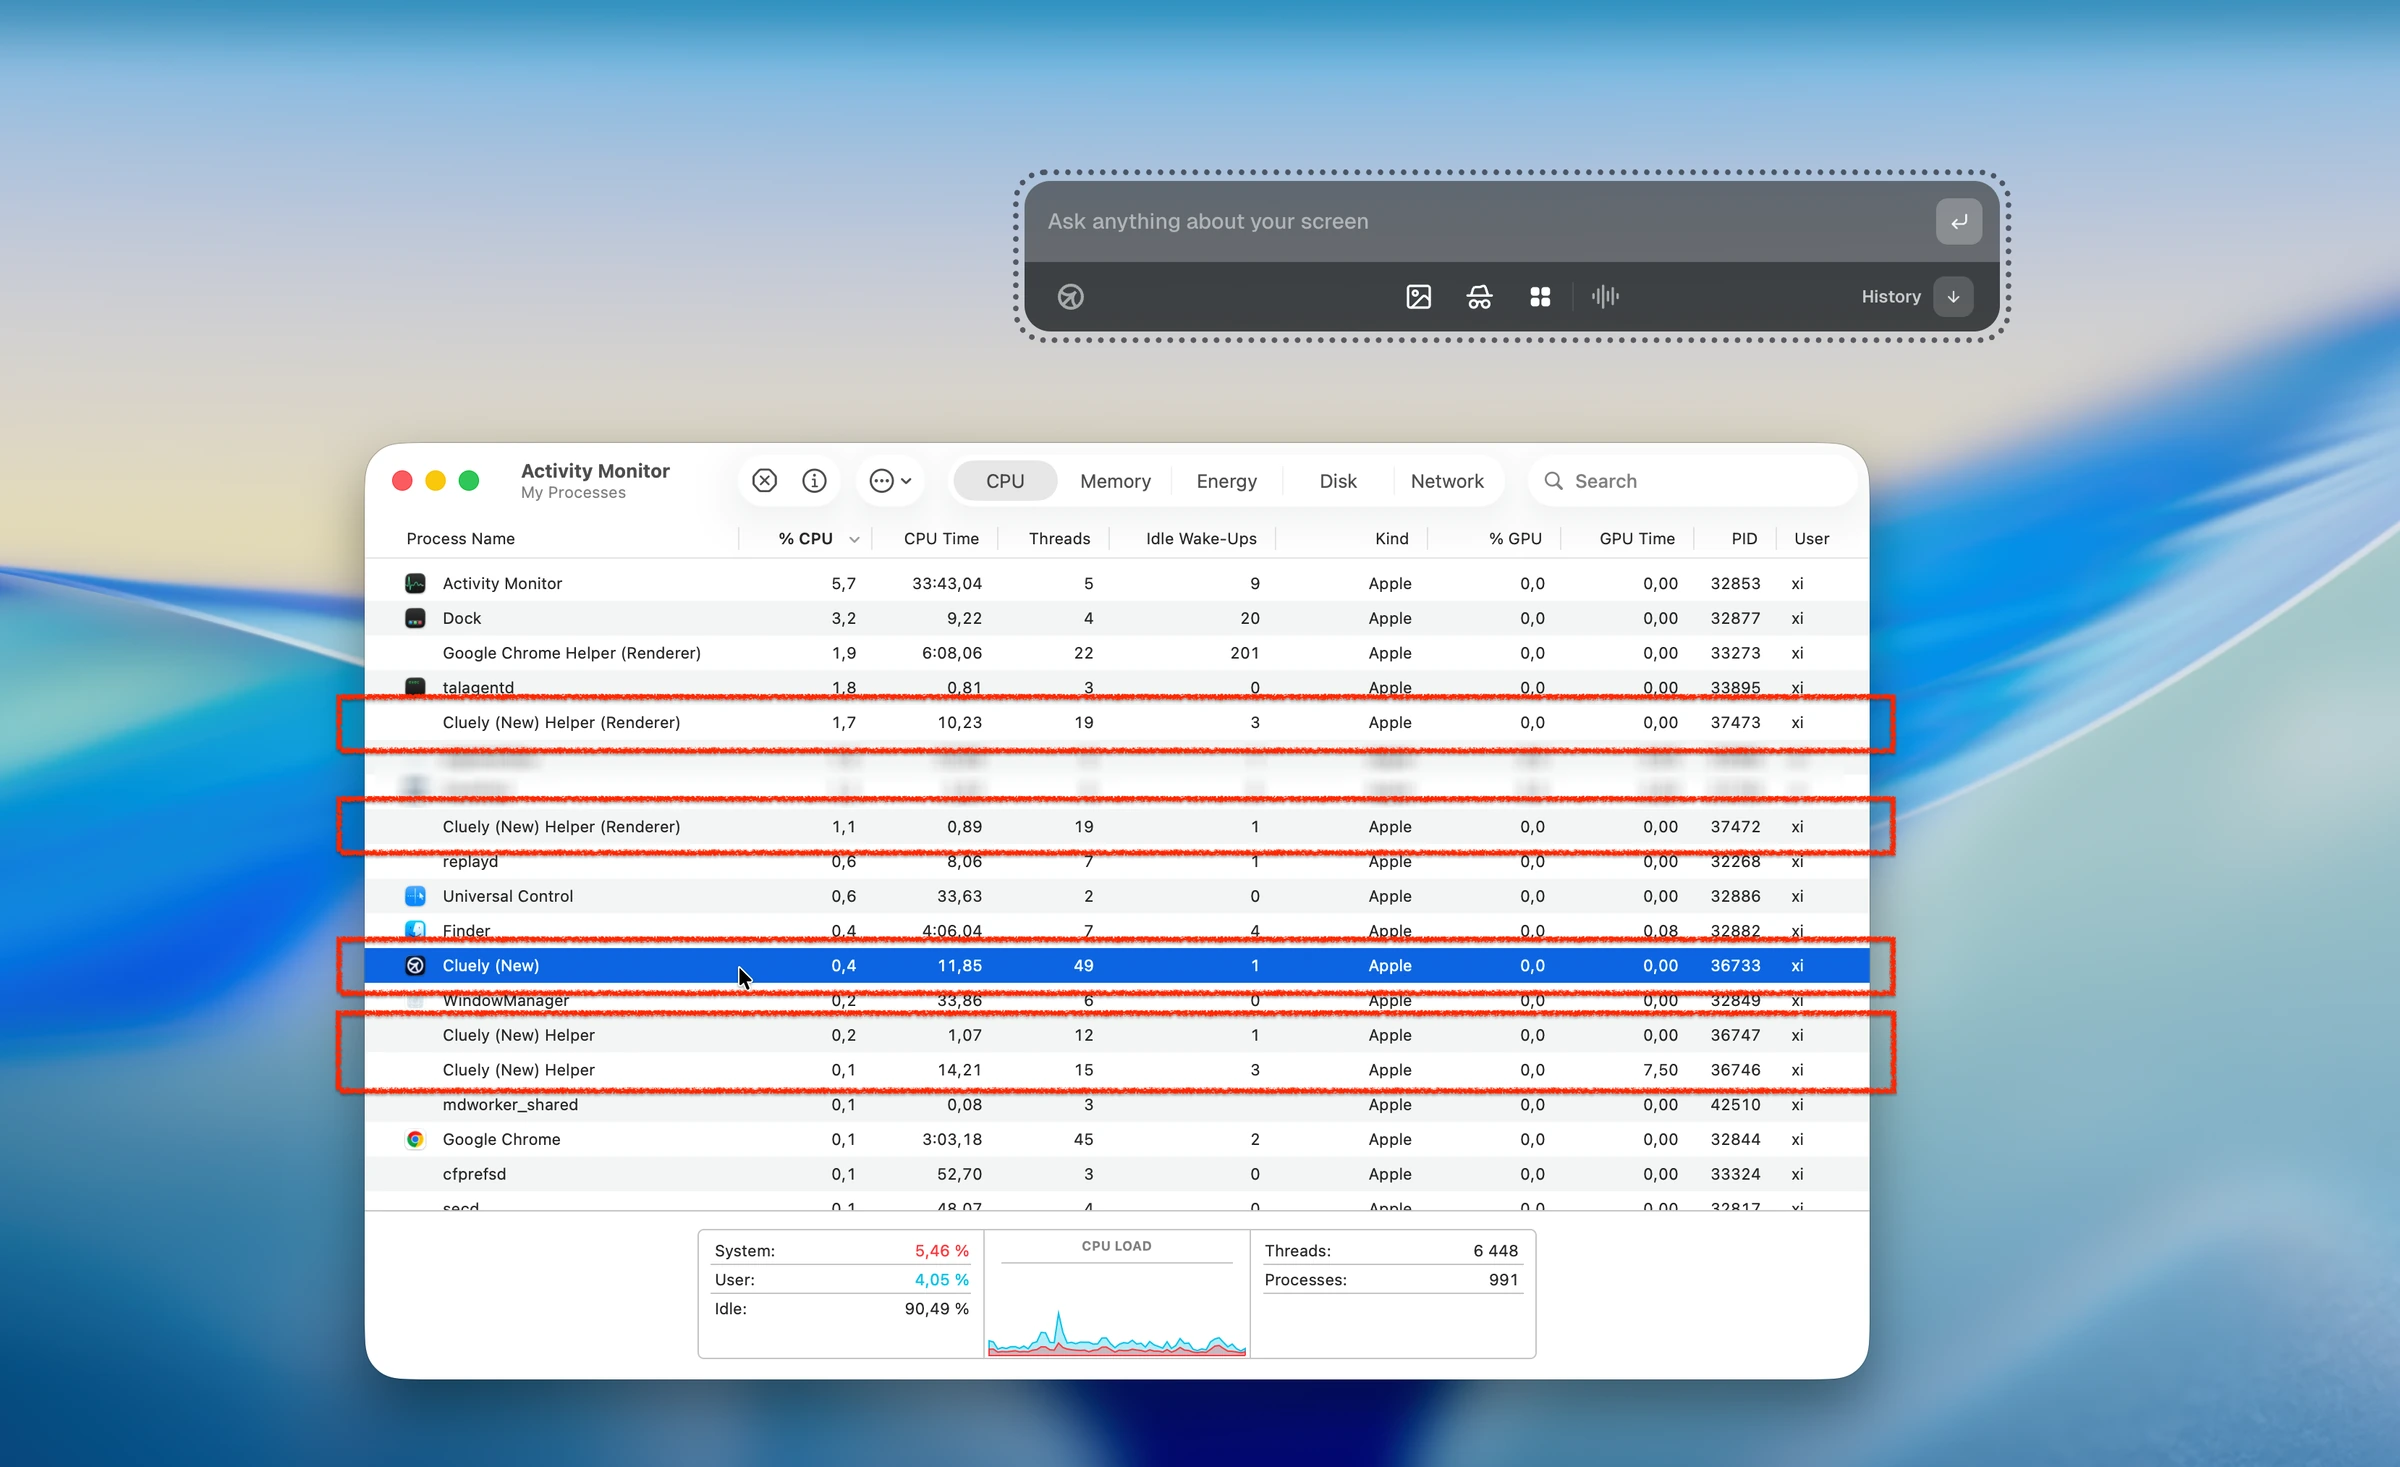Minimize with the yellow window button
2400x1467 pixels.
(x=435, y=481)
